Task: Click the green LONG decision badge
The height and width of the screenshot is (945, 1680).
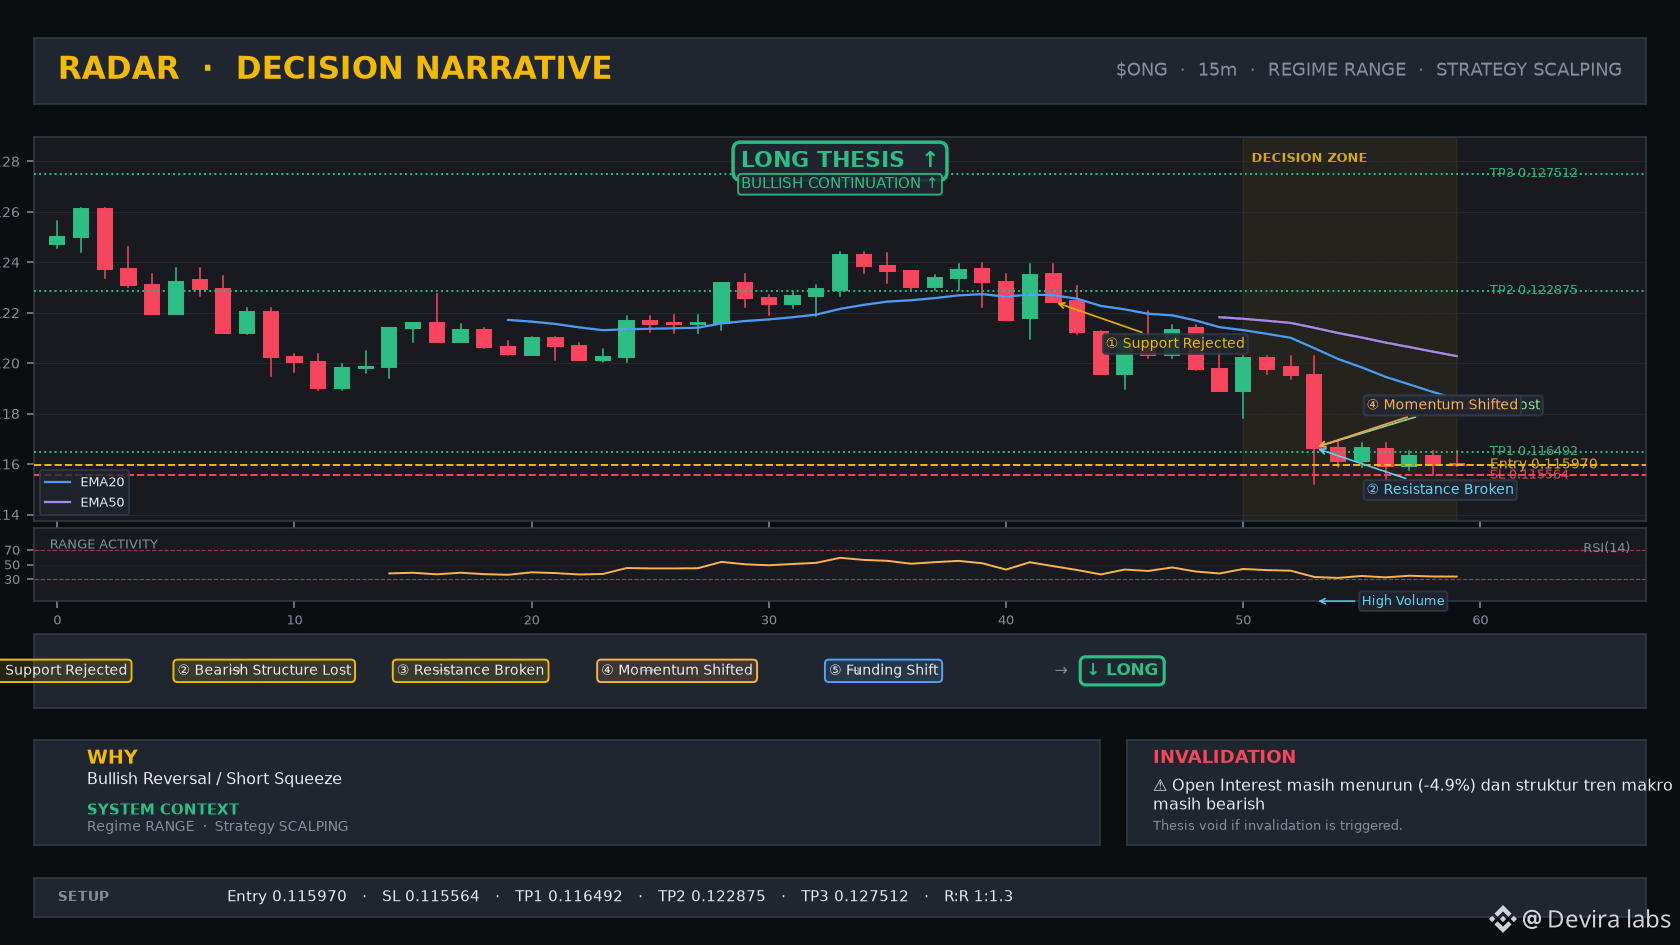Action: pos(1122,670)
